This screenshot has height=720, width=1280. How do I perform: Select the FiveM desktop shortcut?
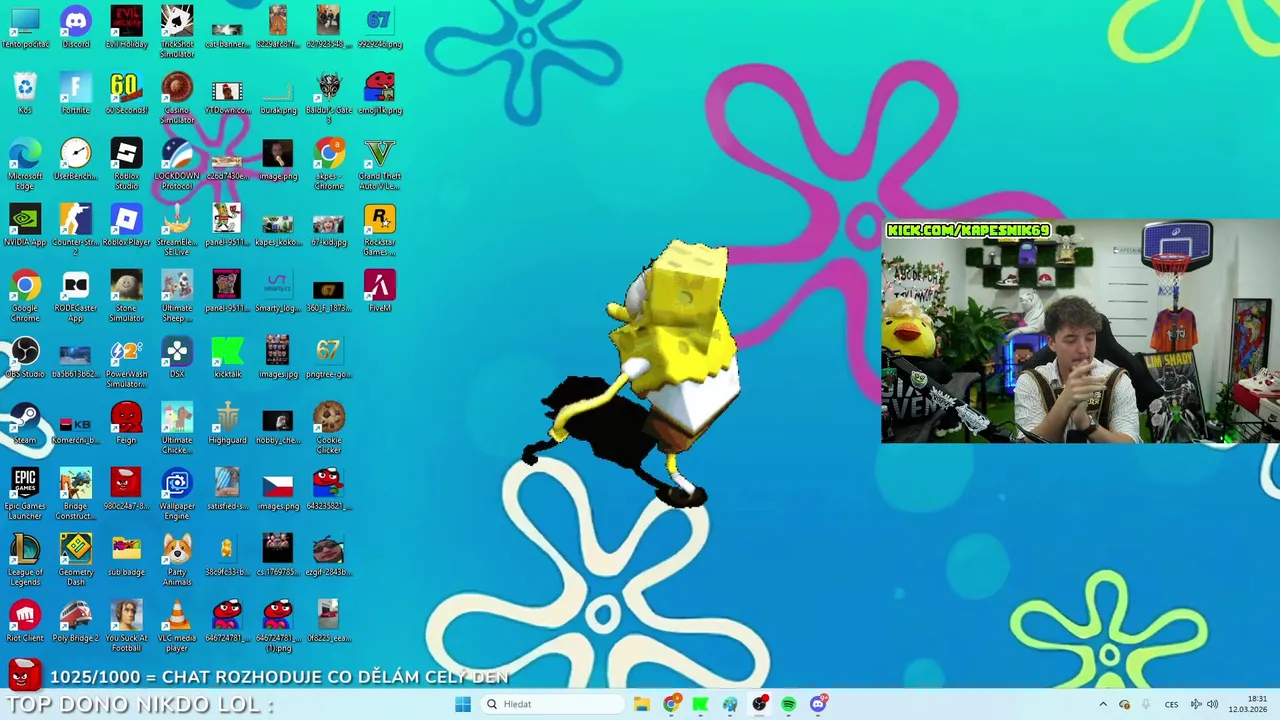click(x=379, y=291)
